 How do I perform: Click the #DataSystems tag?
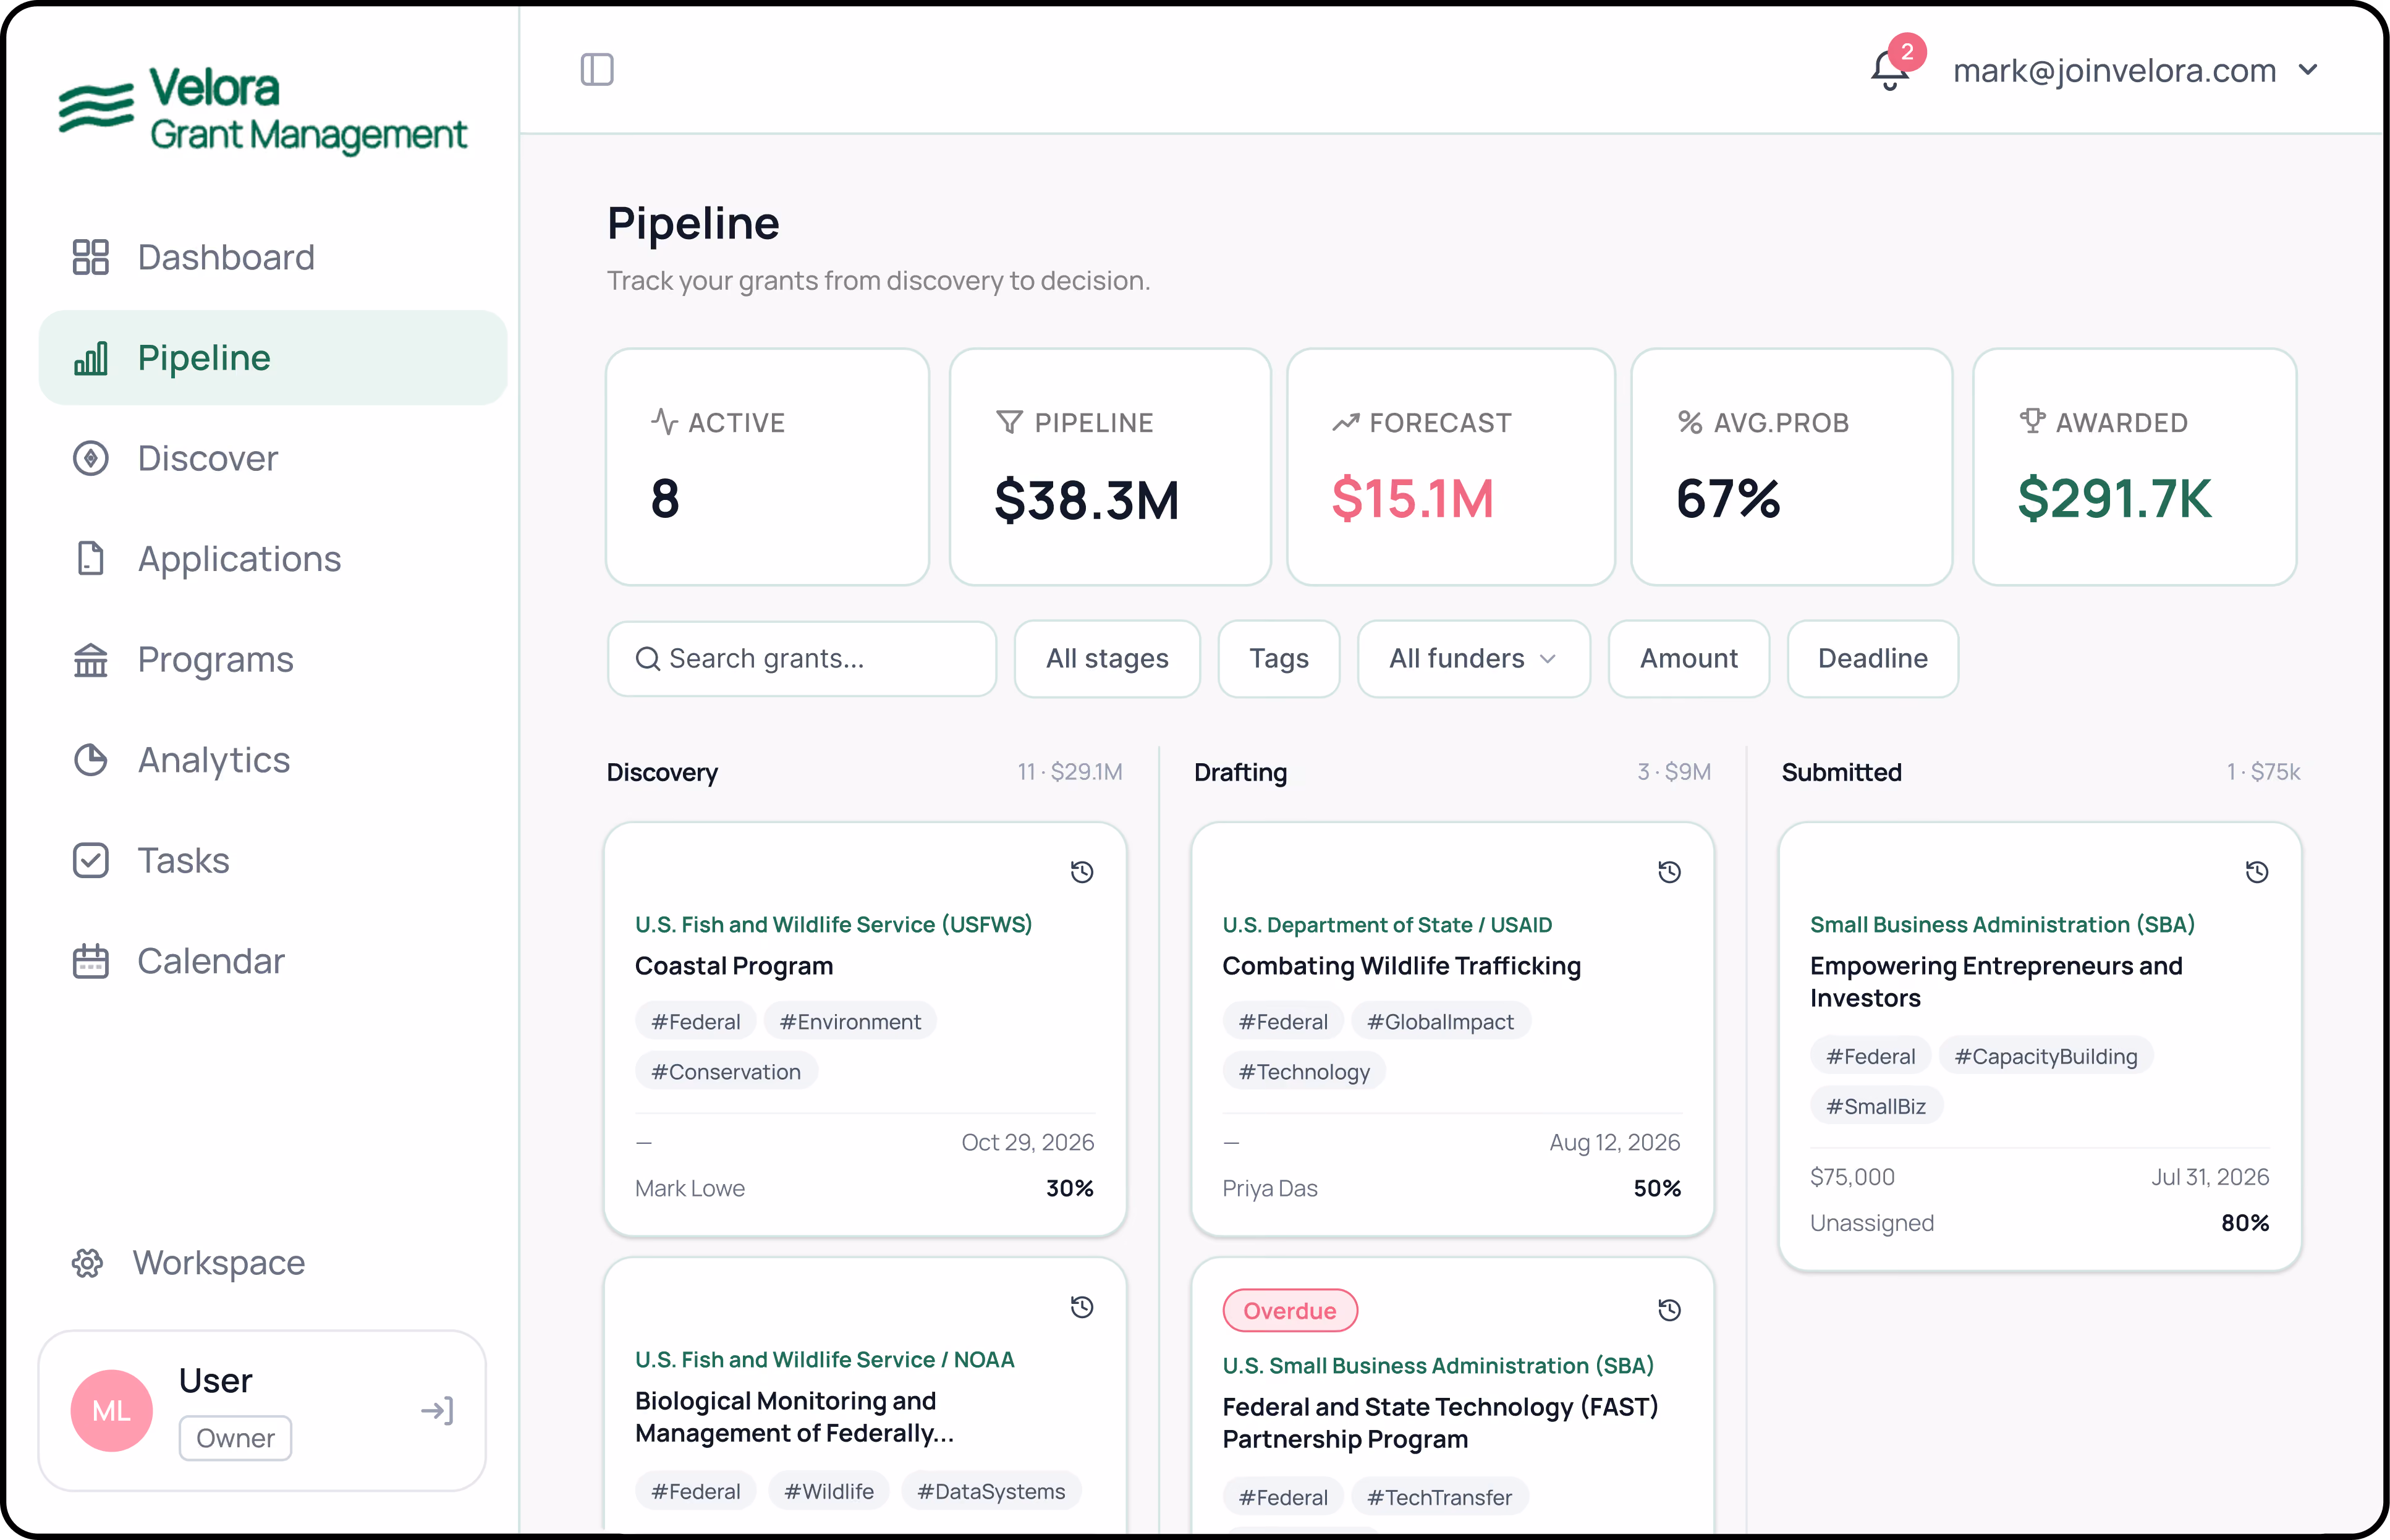tap(991, 1492)
